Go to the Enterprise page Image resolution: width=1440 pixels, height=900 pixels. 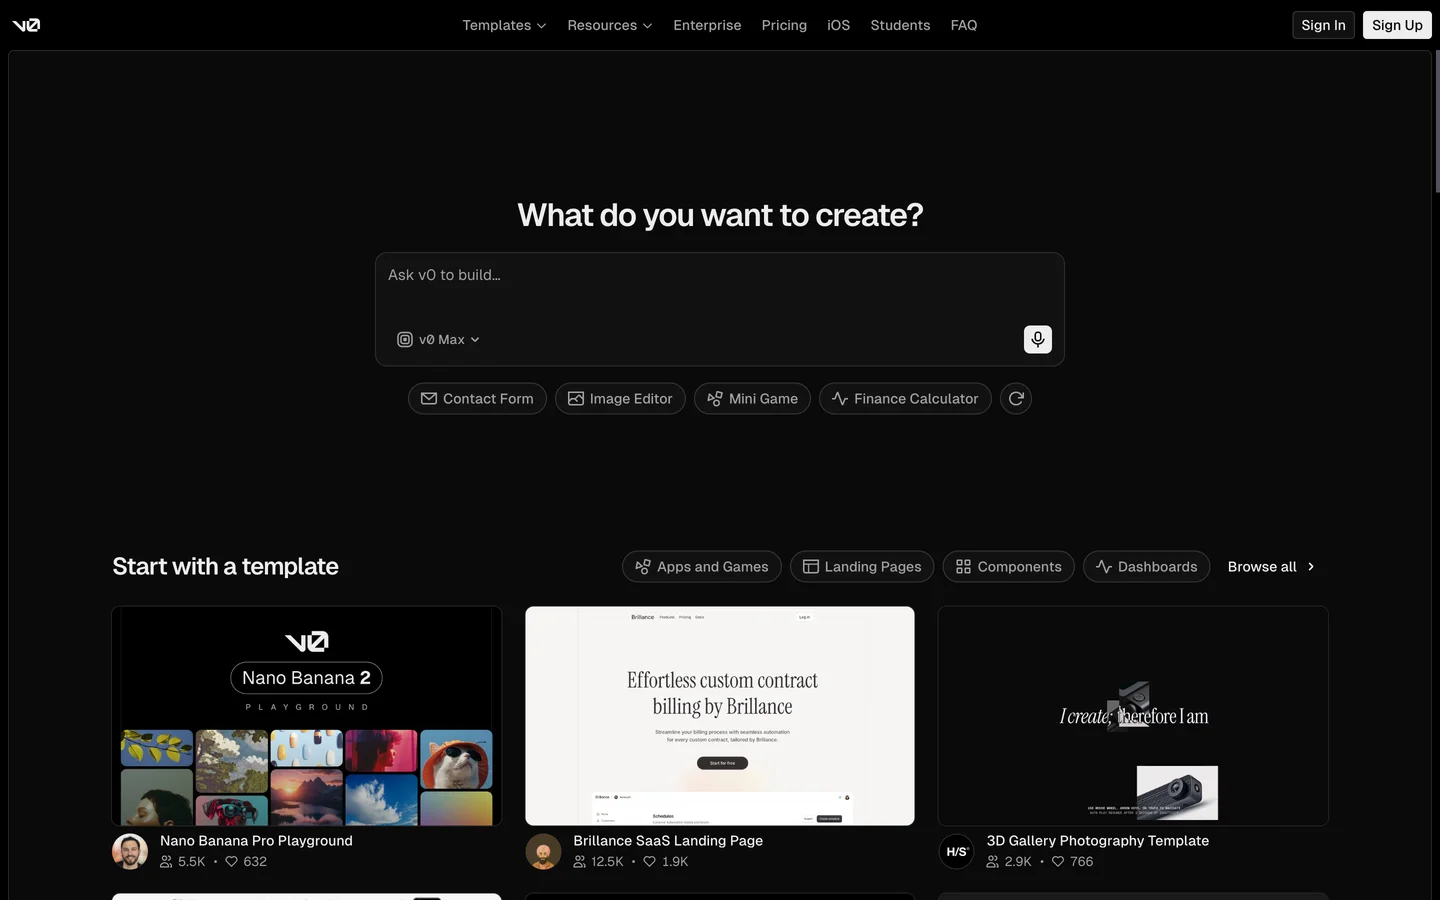pyautogui.click(x=707, y=25)
